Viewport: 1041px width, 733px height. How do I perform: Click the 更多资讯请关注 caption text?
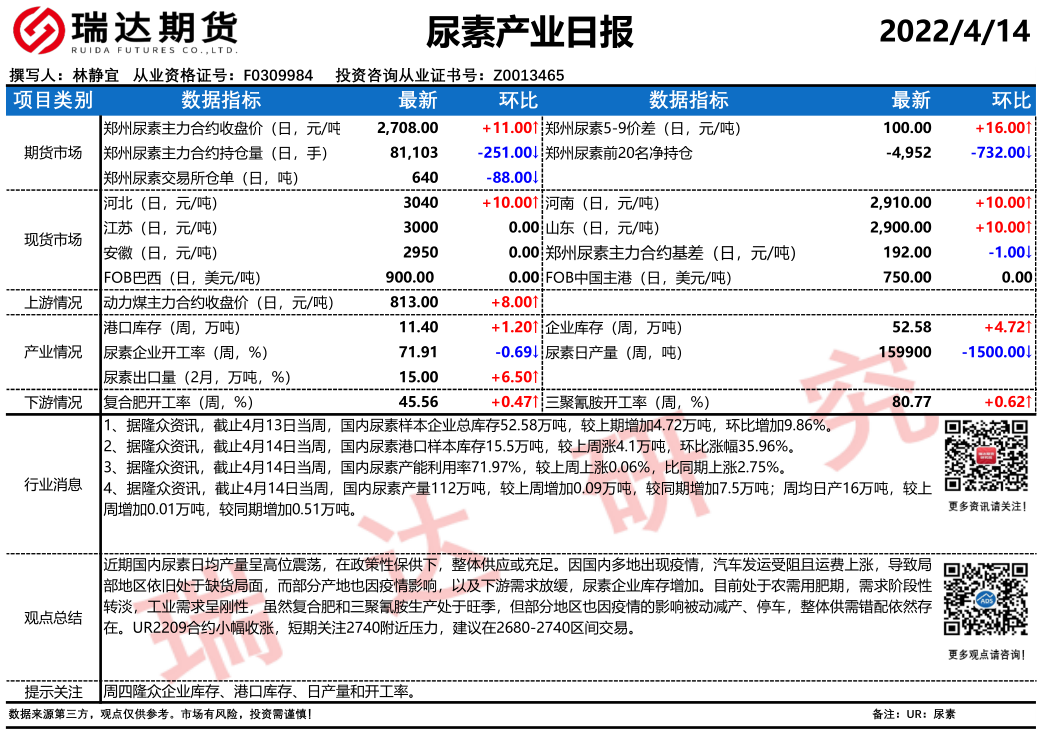985,507
